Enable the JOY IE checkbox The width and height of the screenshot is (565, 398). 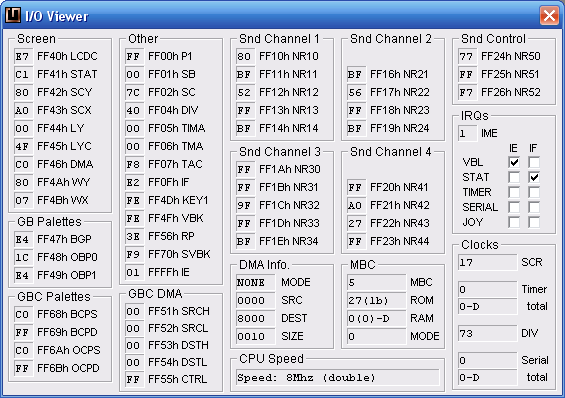514,222
